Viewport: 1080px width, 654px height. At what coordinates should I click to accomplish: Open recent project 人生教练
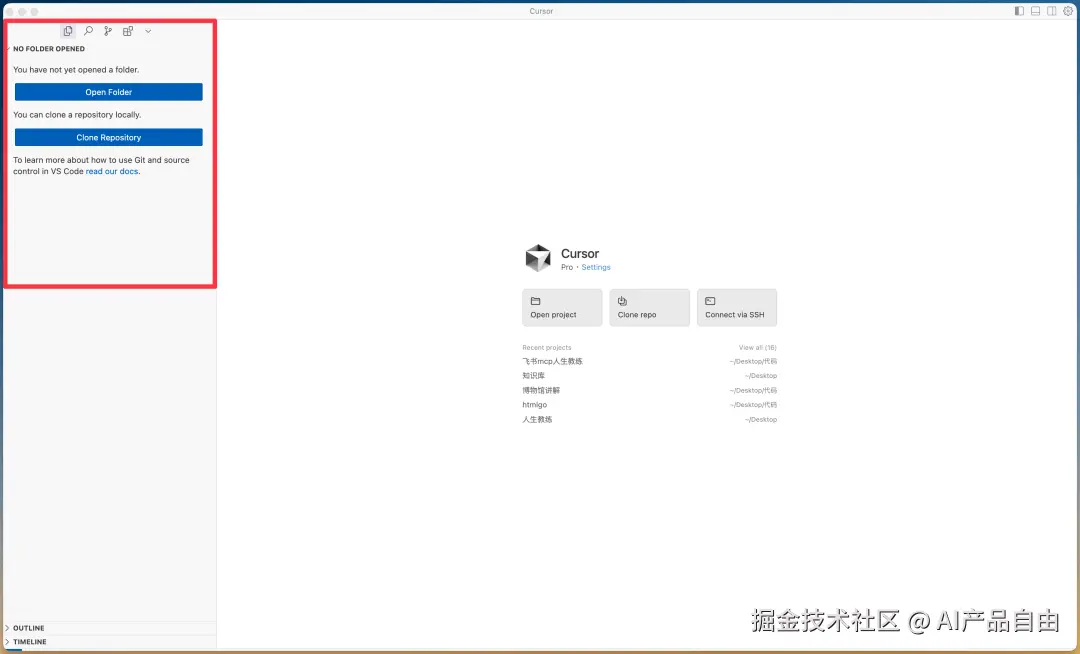[x=650, y=419]
